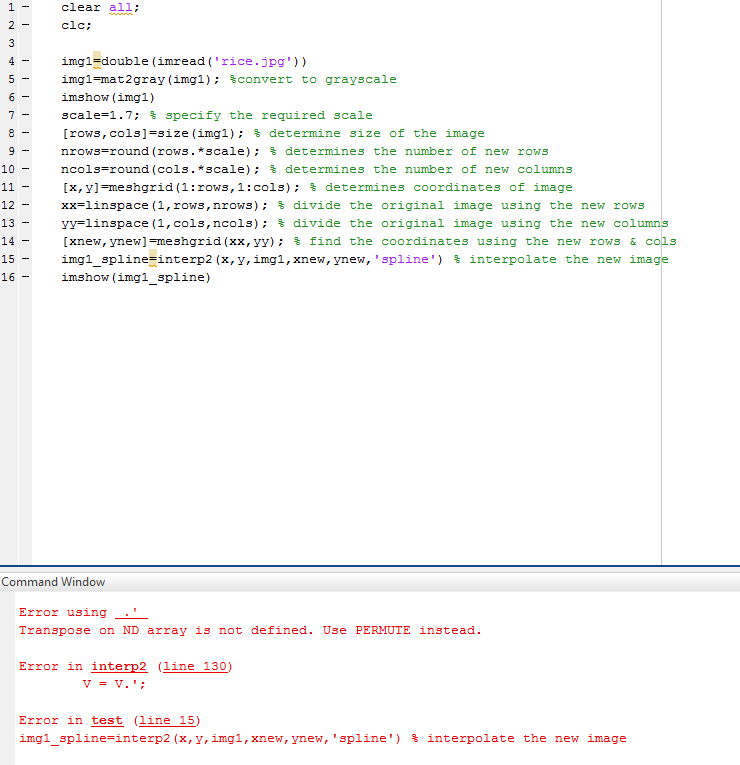This screenshot has width=740, height=765.
Task: Click the '% specify the required scale' comment
Action: tap(260, 116)
